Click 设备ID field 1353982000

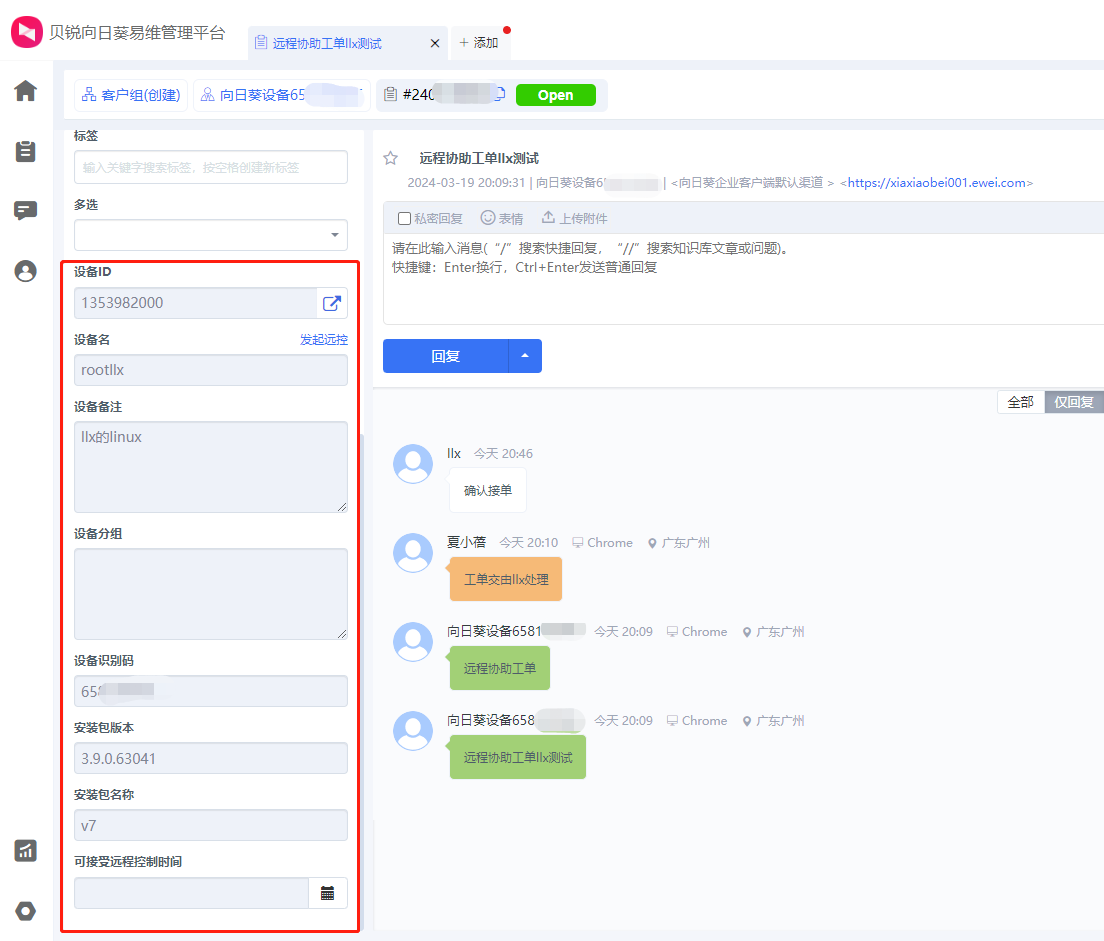195,303
